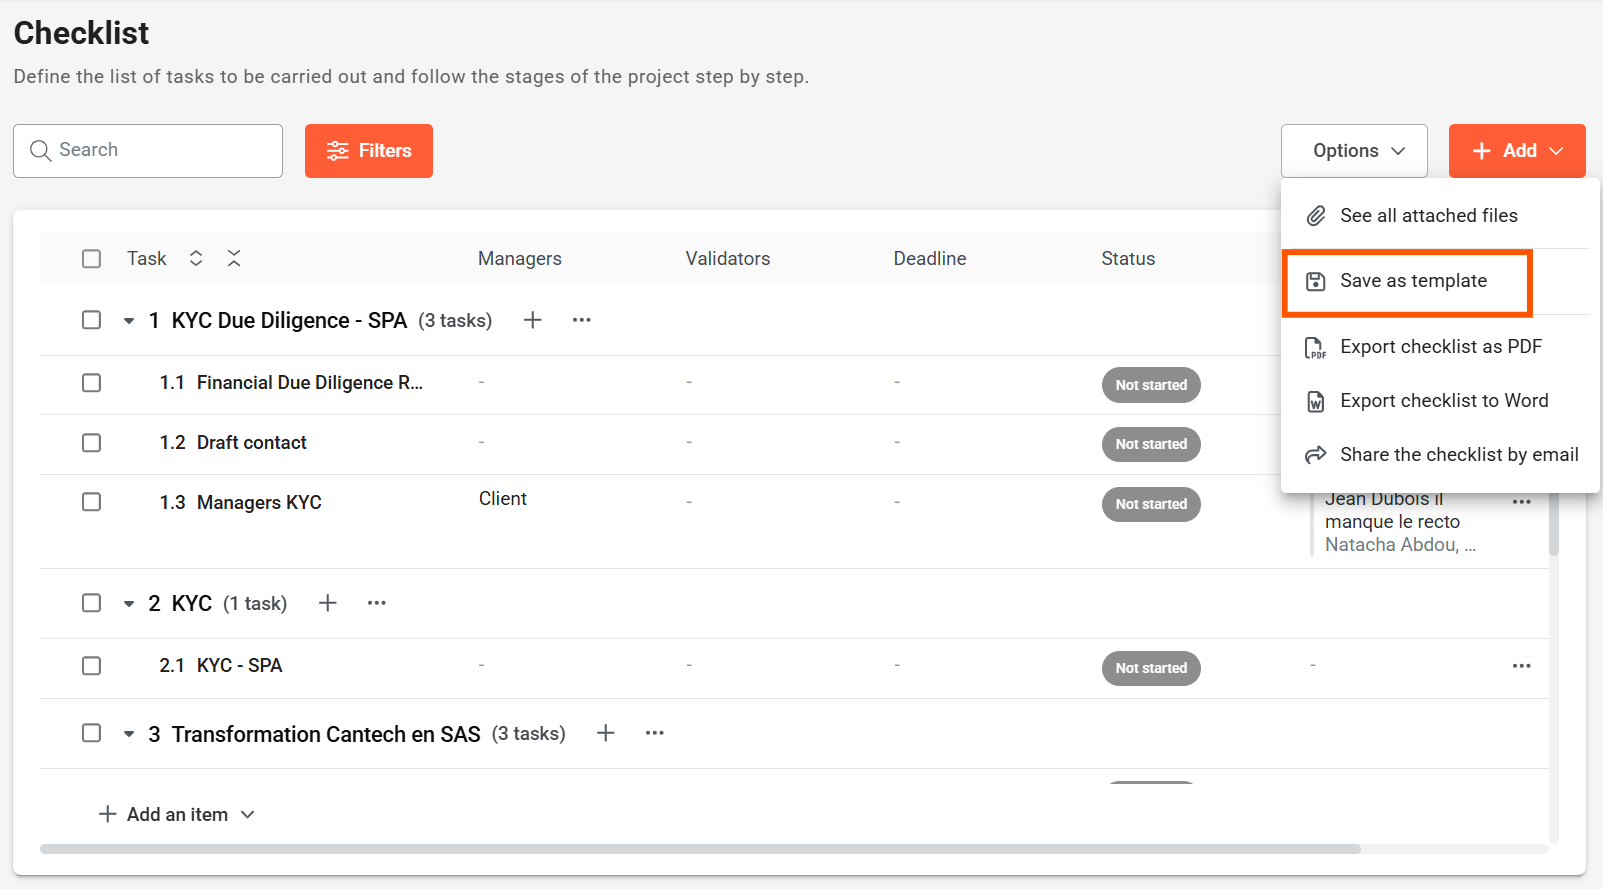Click the Options button
Screen dimensions: 1603x889
pyautogui.click(x=1353, y=151)
